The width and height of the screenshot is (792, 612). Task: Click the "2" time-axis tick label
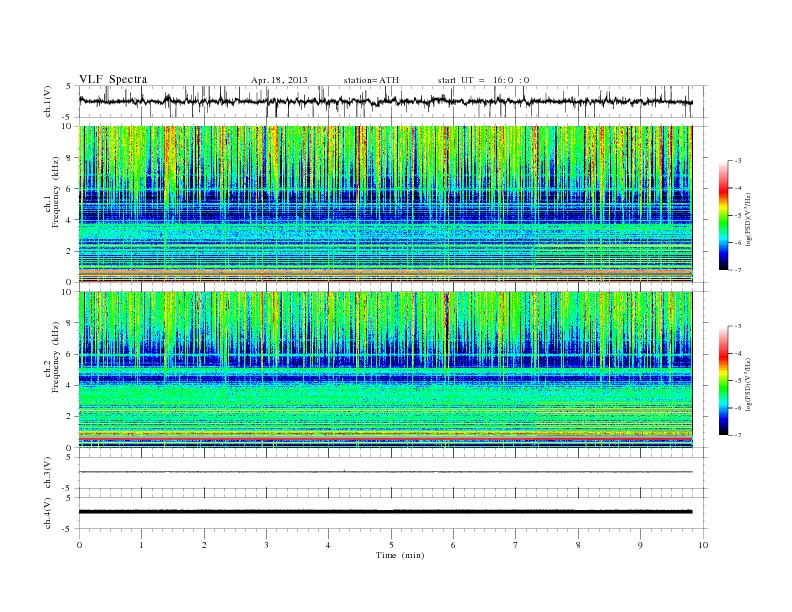[204, 545]
